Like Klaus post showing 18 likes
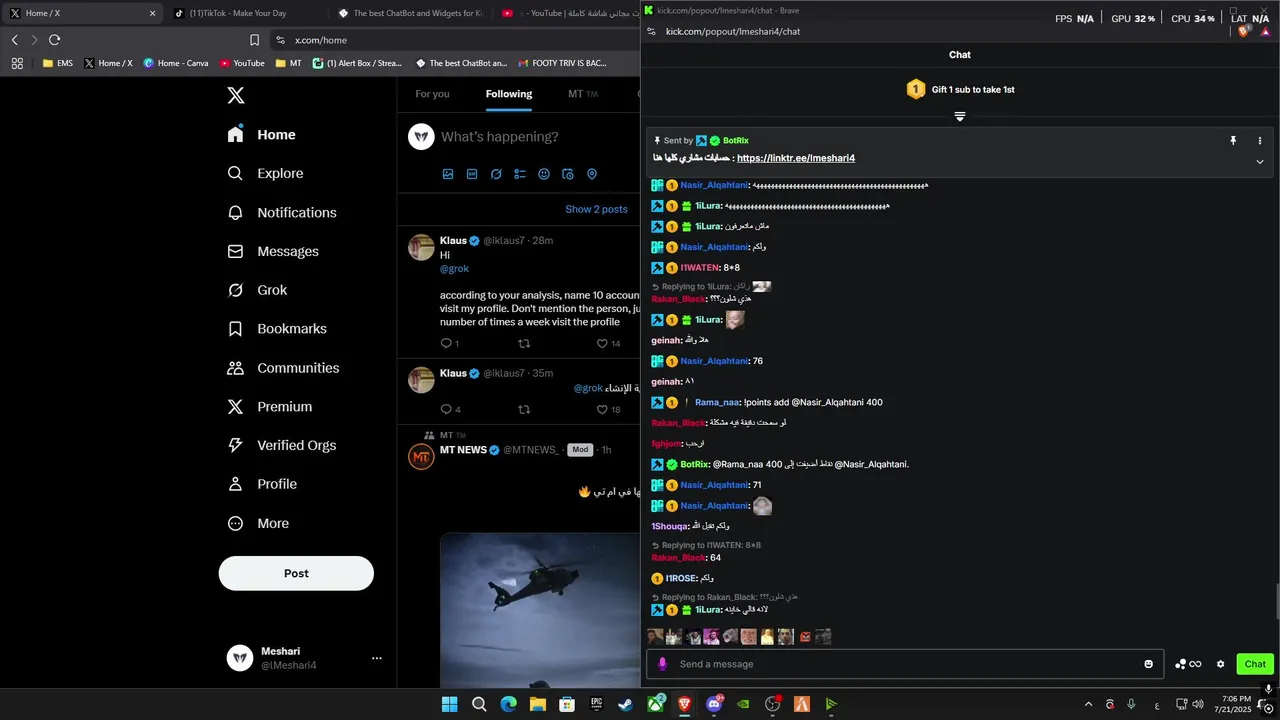Viewport: 1280px width, 720px height. click(x=608, y=409)
